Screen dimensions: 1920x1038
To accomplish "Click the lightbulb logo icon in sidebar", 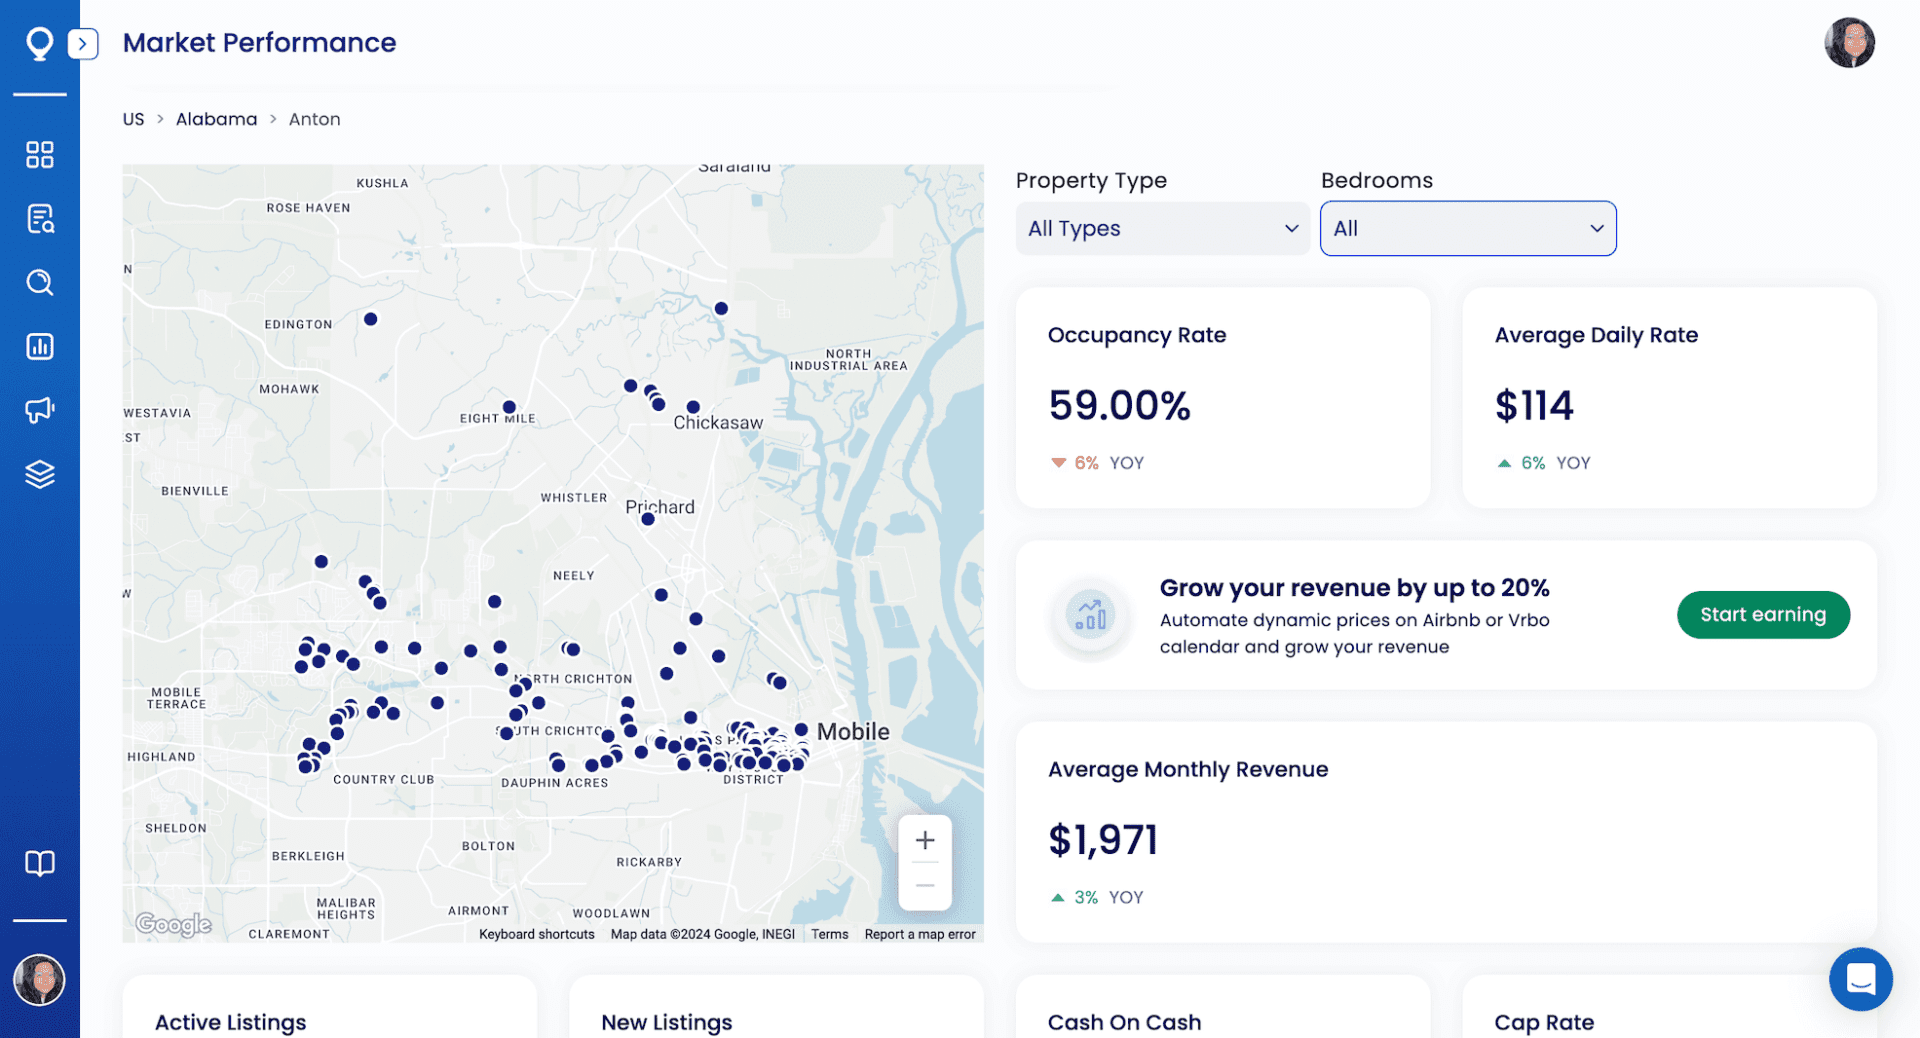I will (x=39, y=44).
